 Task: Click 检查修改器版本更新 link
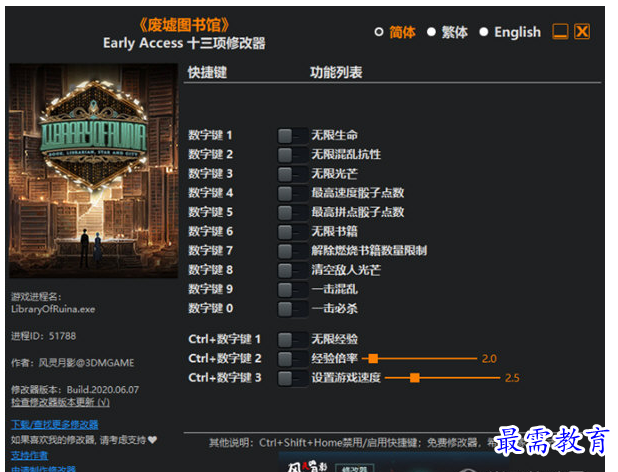[60, 402]
